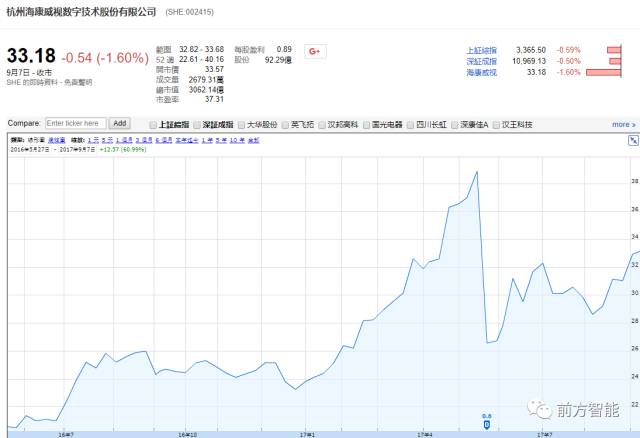The image size is (640, 438).
Task: Switch chart type to candlestick link
Action: [x=56, y=140]
